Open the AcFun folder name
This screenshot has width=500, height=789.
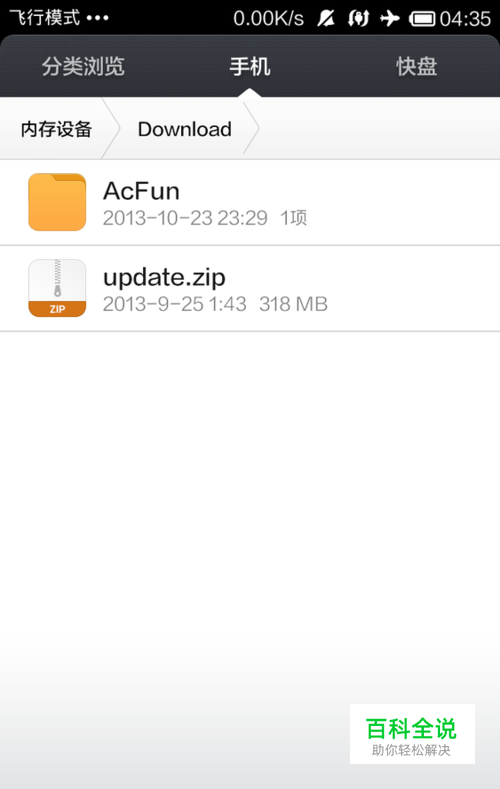tap(141, 191)
